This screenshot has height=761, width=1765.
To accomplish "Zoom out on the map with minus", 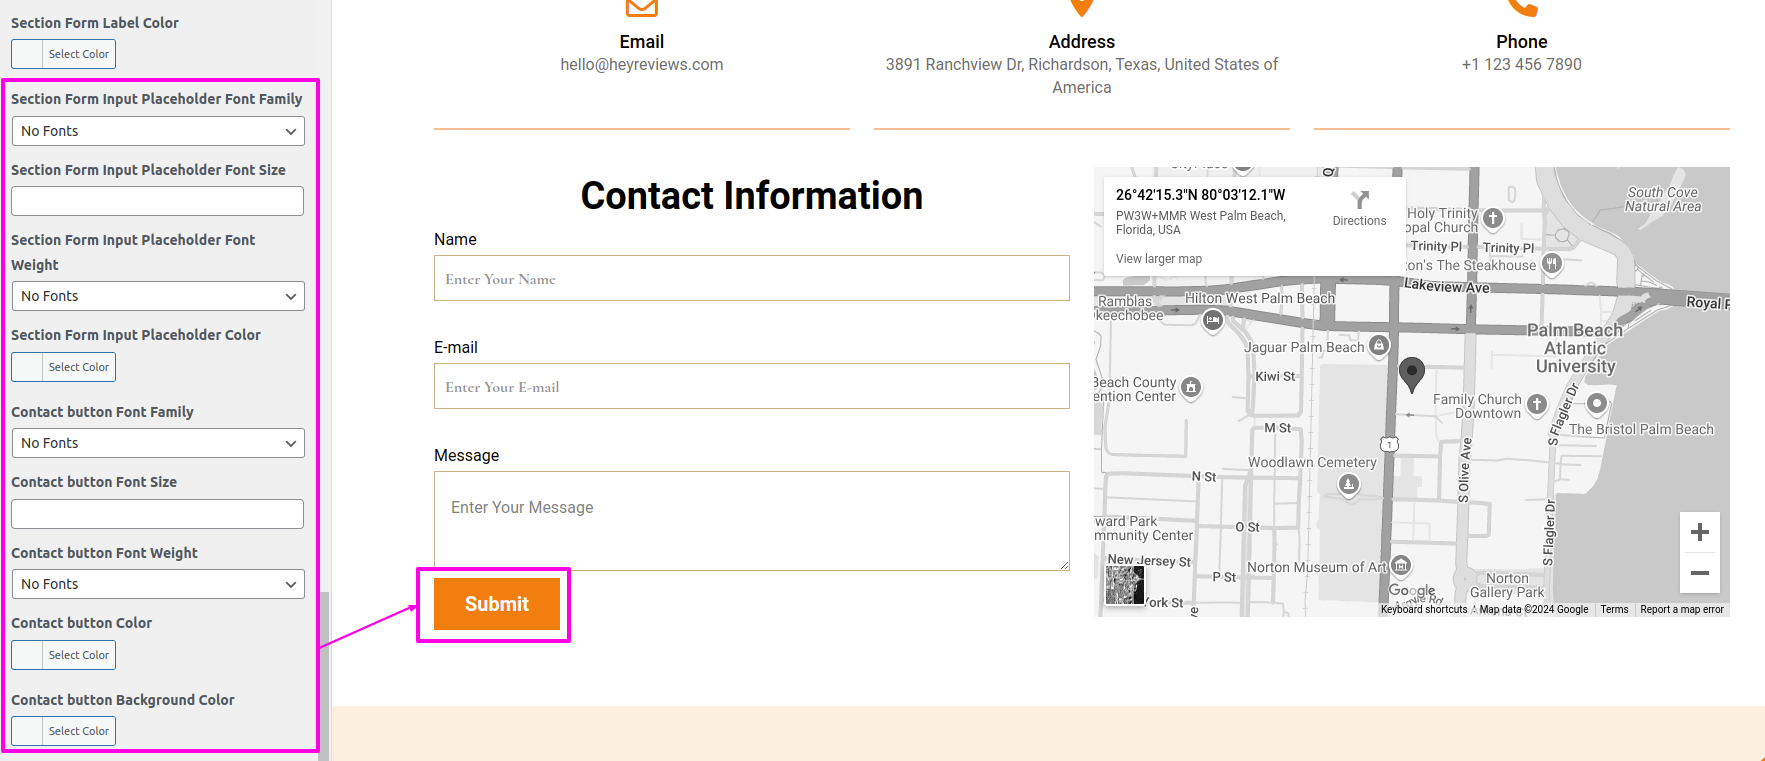I will coord(1699,573).
